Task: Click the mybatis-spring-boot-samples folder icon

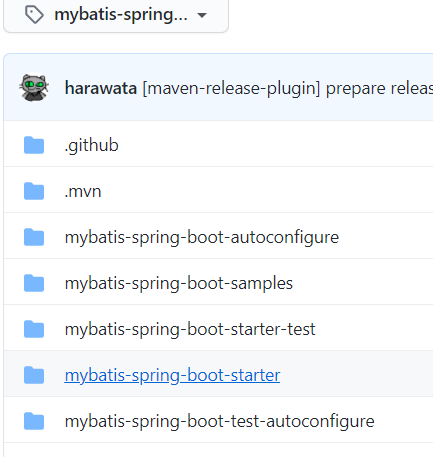Action: click(34, 283)
